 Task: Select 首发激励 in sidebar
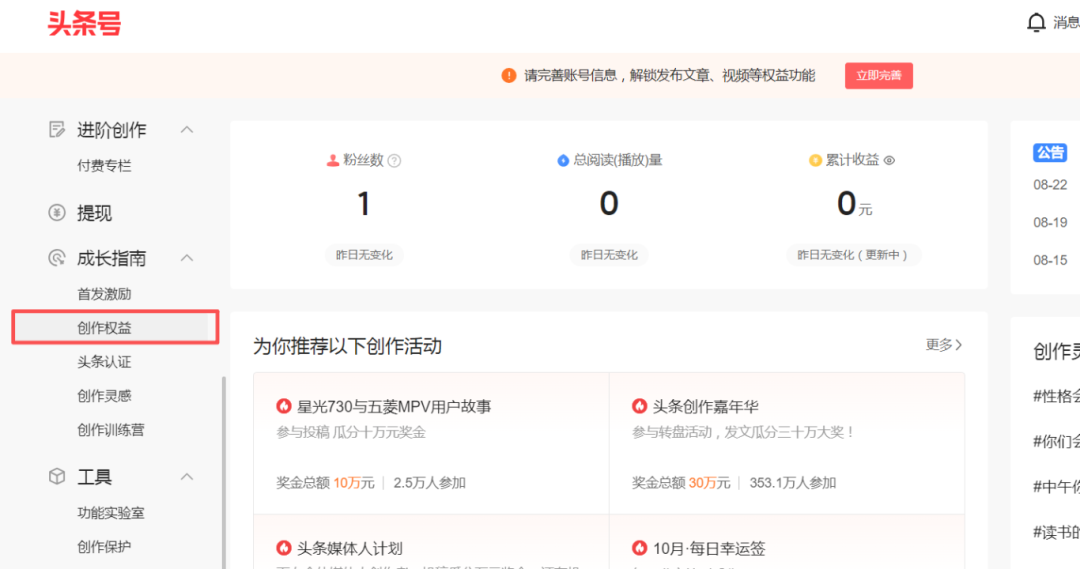[x=104, y=294]
